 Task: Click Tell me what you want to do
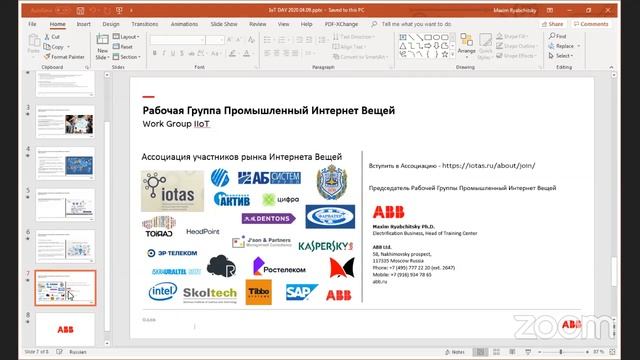click(416, 24)
